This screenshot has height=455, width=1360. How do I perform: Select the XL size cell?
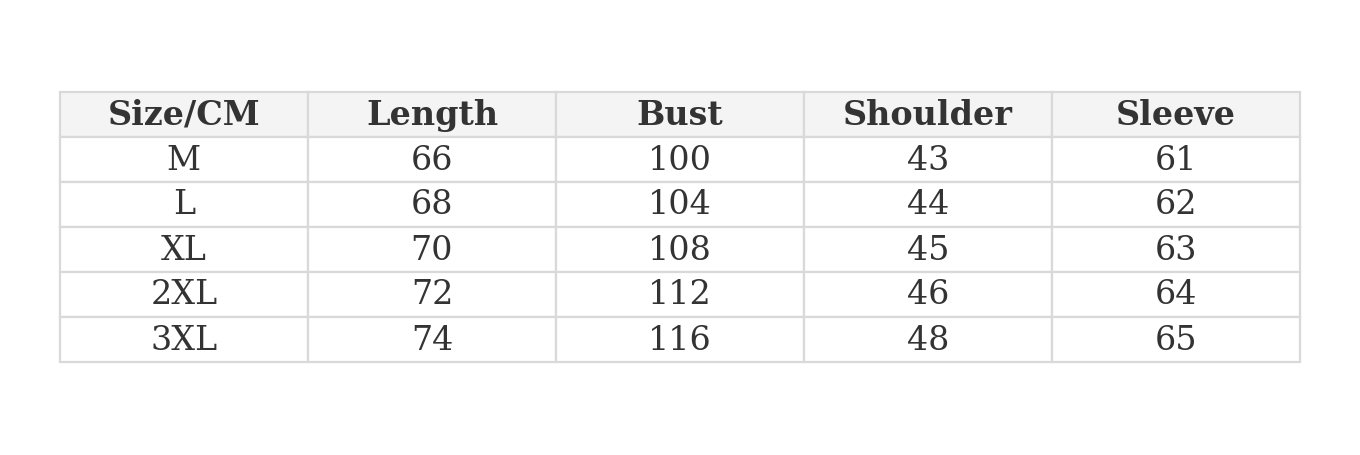183,249
